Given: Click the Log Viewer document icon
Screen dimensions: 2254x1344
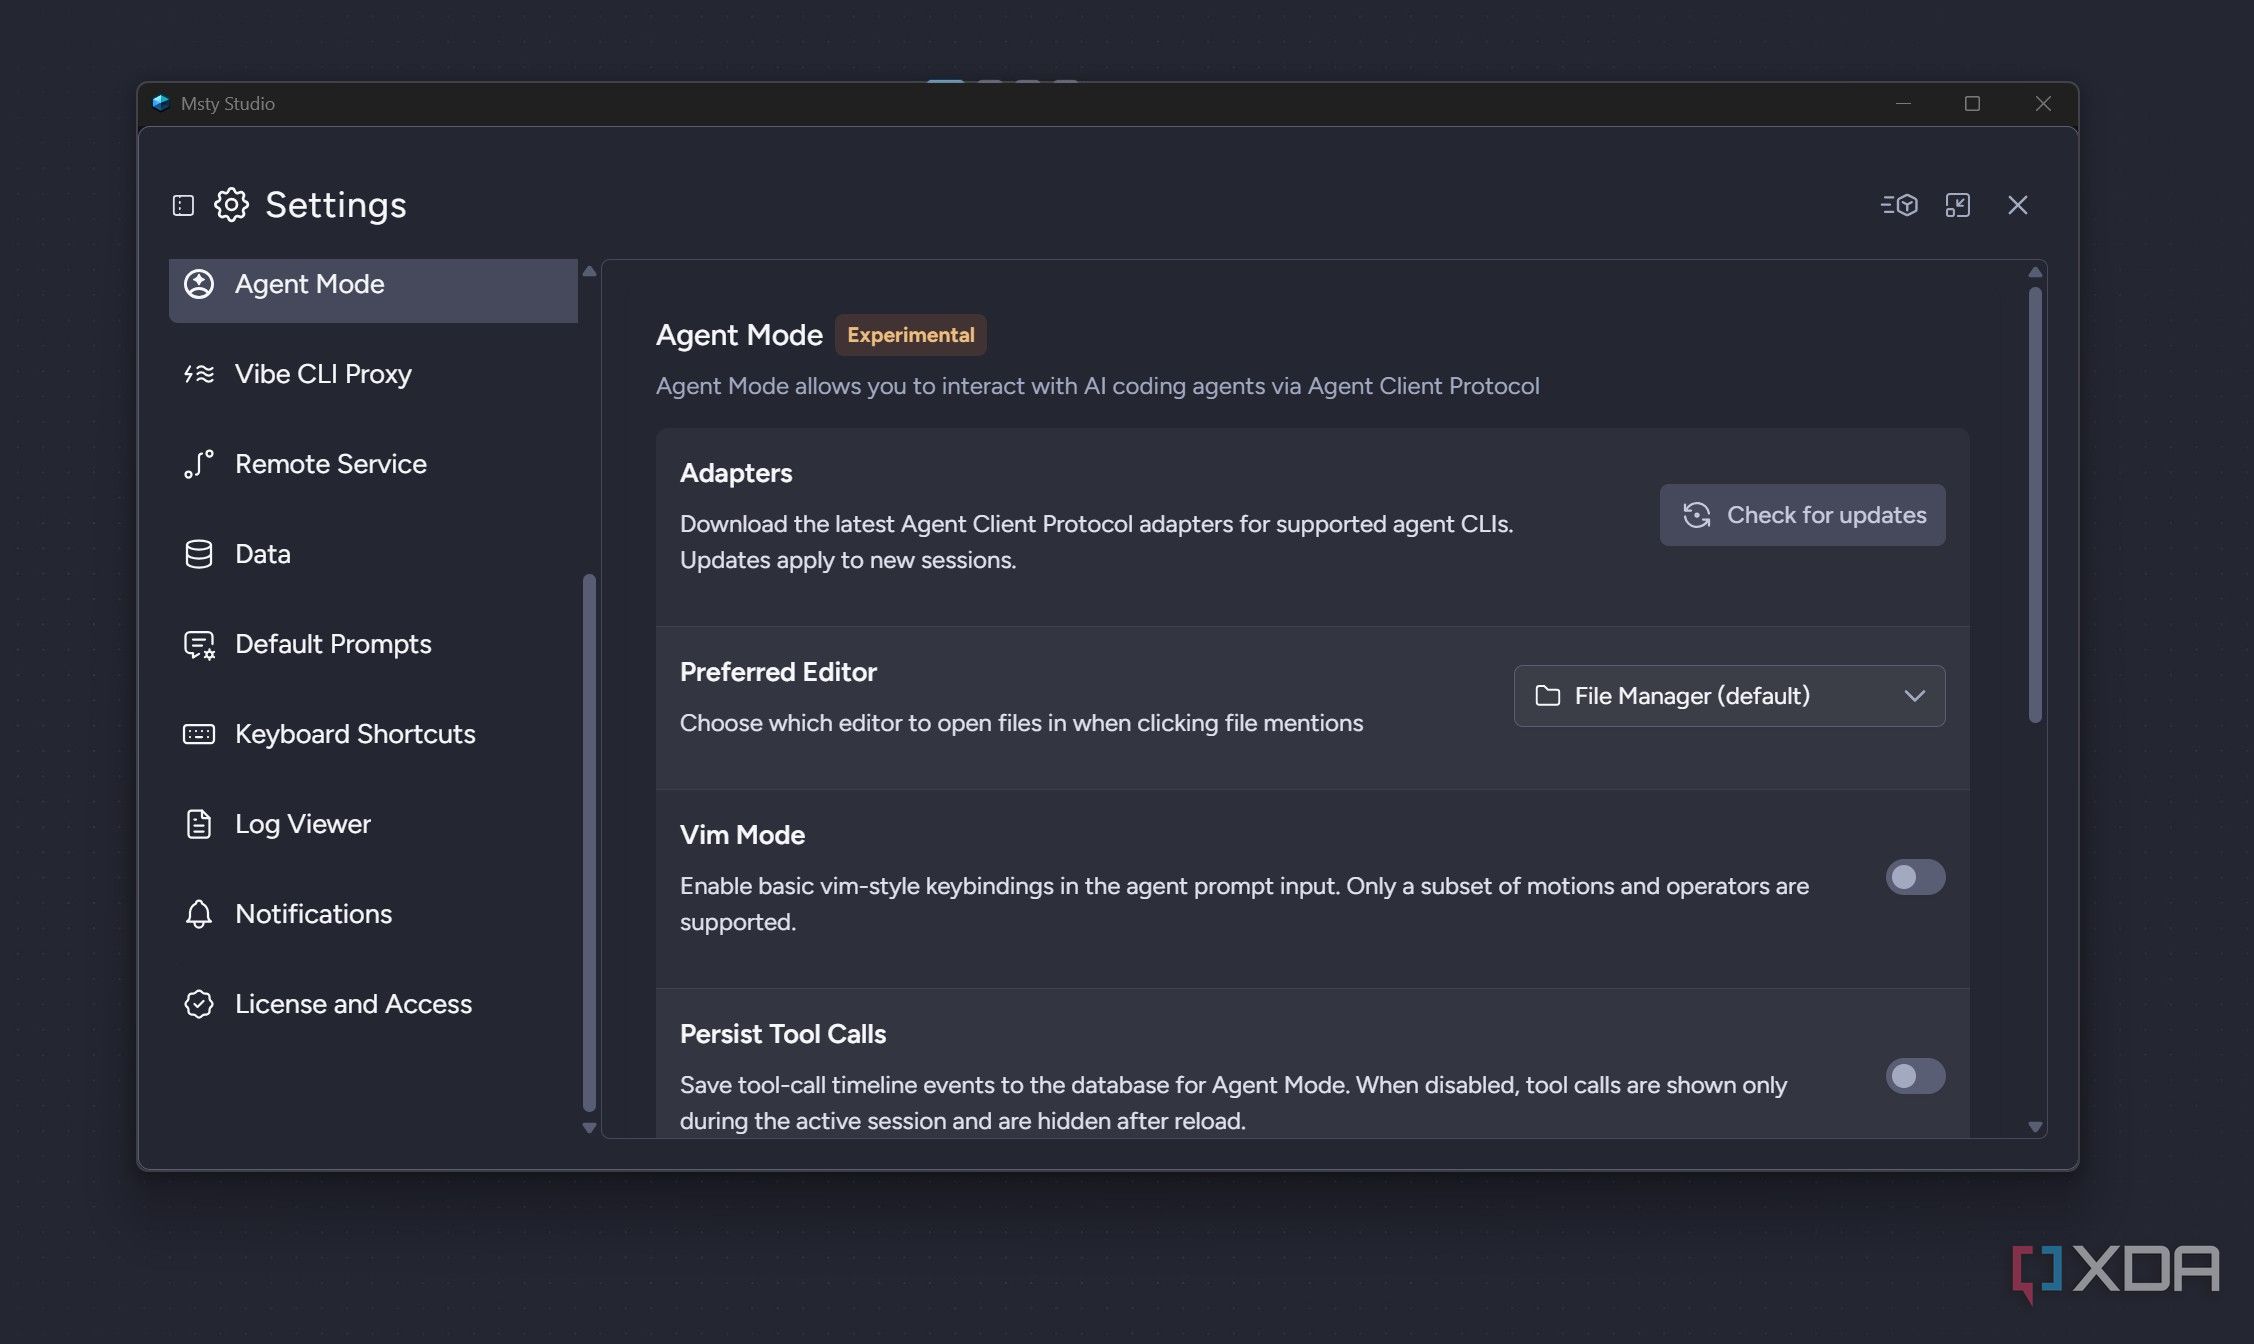Looking at the screenshot, I should click(x=199, y=824).
